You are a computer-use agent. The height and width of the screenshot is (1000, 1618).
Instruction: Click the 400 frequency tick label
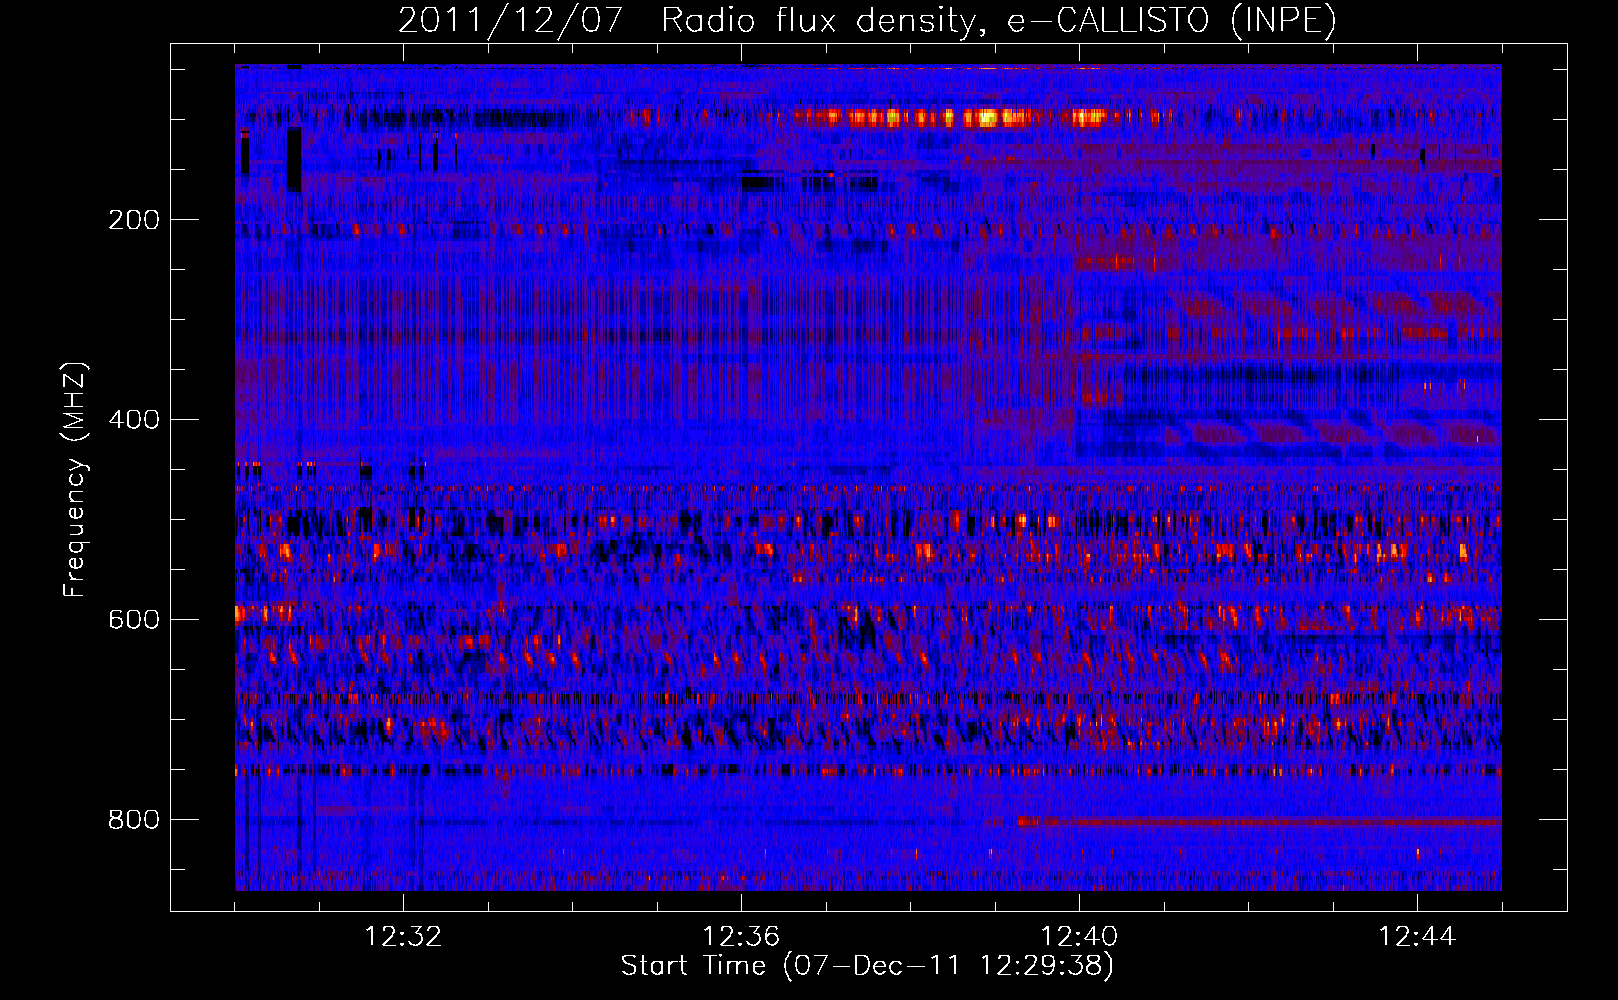tap(134, 420)
